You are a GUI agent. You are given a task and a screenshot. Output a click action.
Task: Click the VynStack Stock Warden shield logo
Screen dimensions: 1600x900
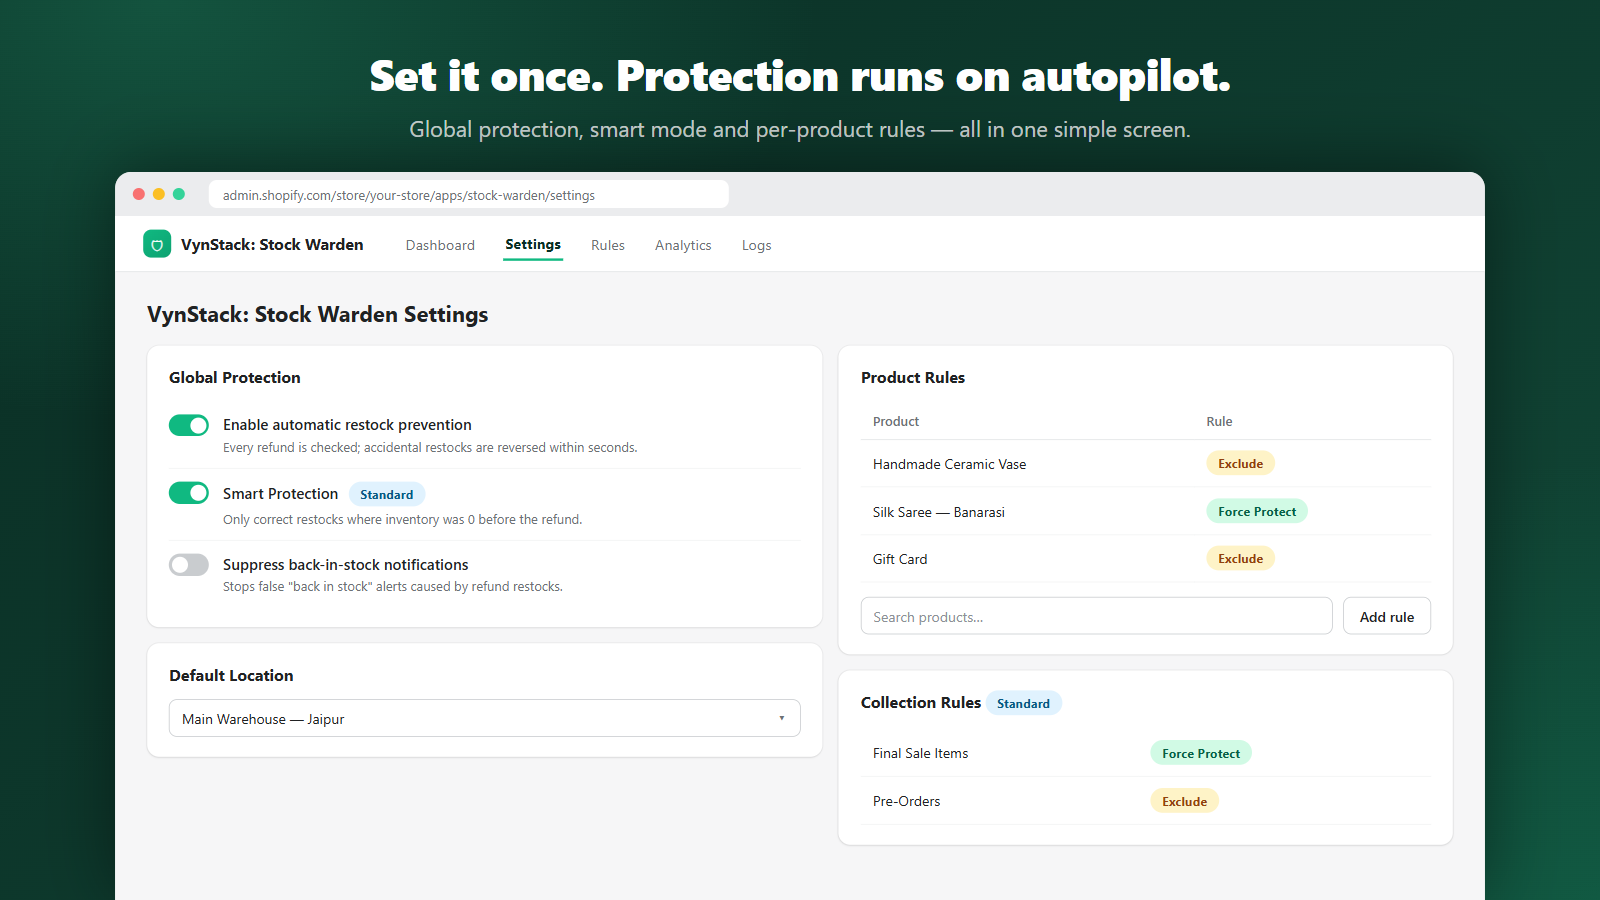click(157, 244)
